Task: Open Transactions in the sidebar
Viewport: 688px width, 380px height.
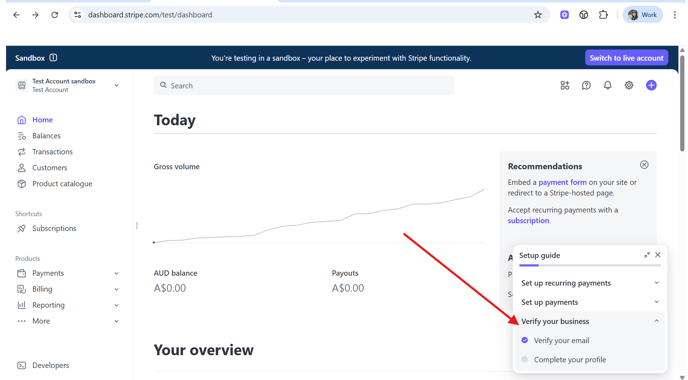Action: tap(52, 152)
